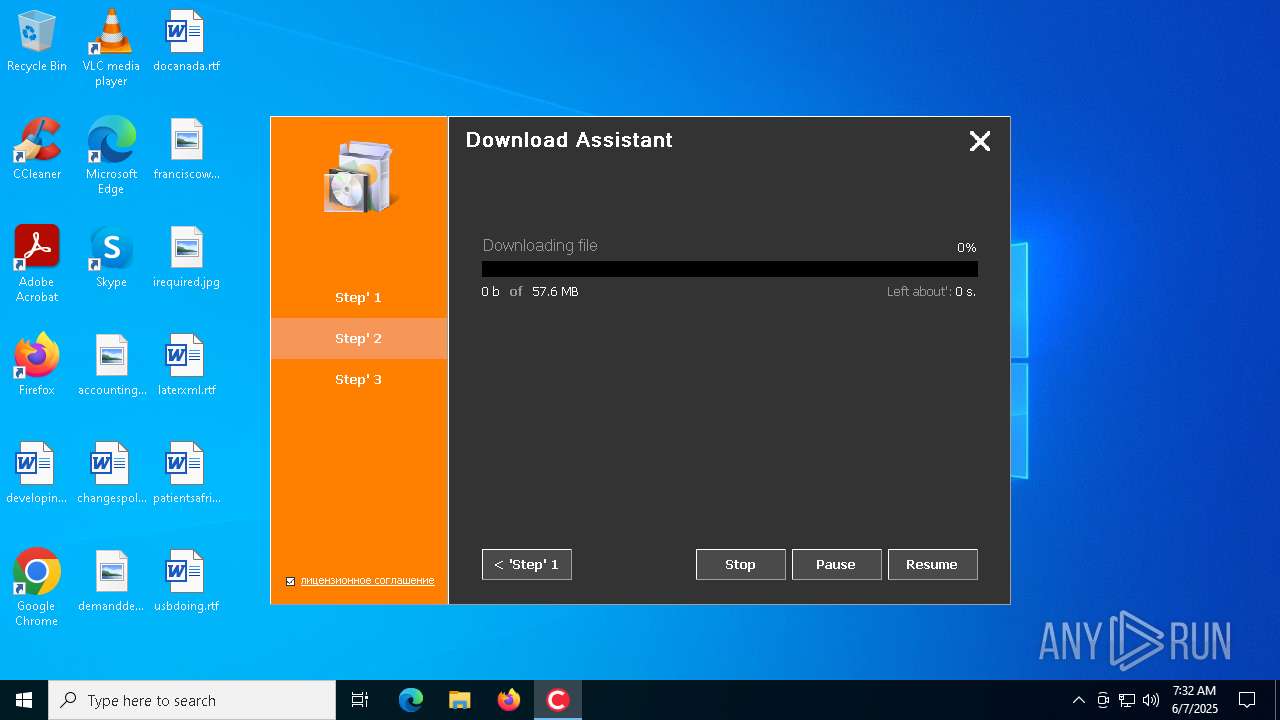Select the changespol Word document icon
This screenshot has height=720, width=1280.
pyautogui.click(x=111, y=474)
